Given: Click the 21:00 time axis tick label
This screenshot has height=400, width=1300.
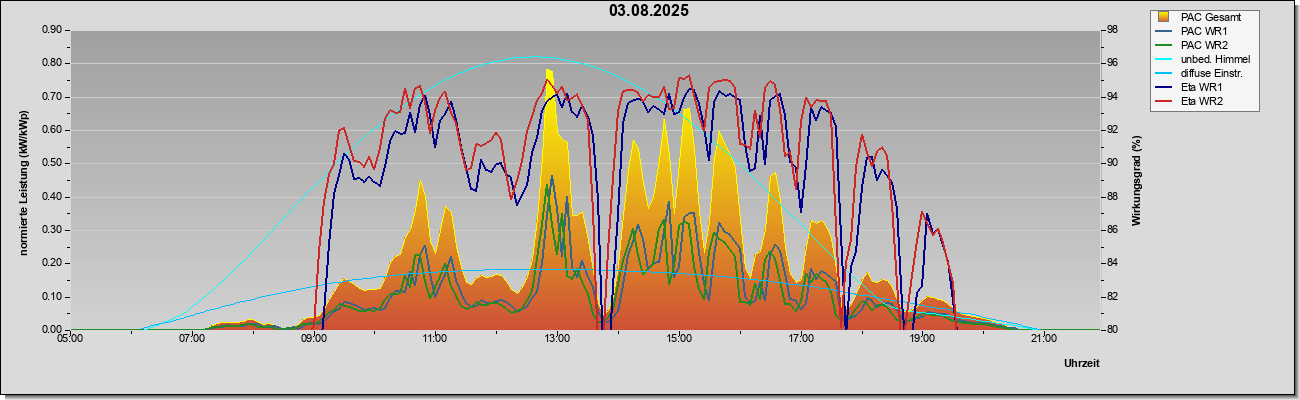Looking at the screenshot, I should (1043, 339).
